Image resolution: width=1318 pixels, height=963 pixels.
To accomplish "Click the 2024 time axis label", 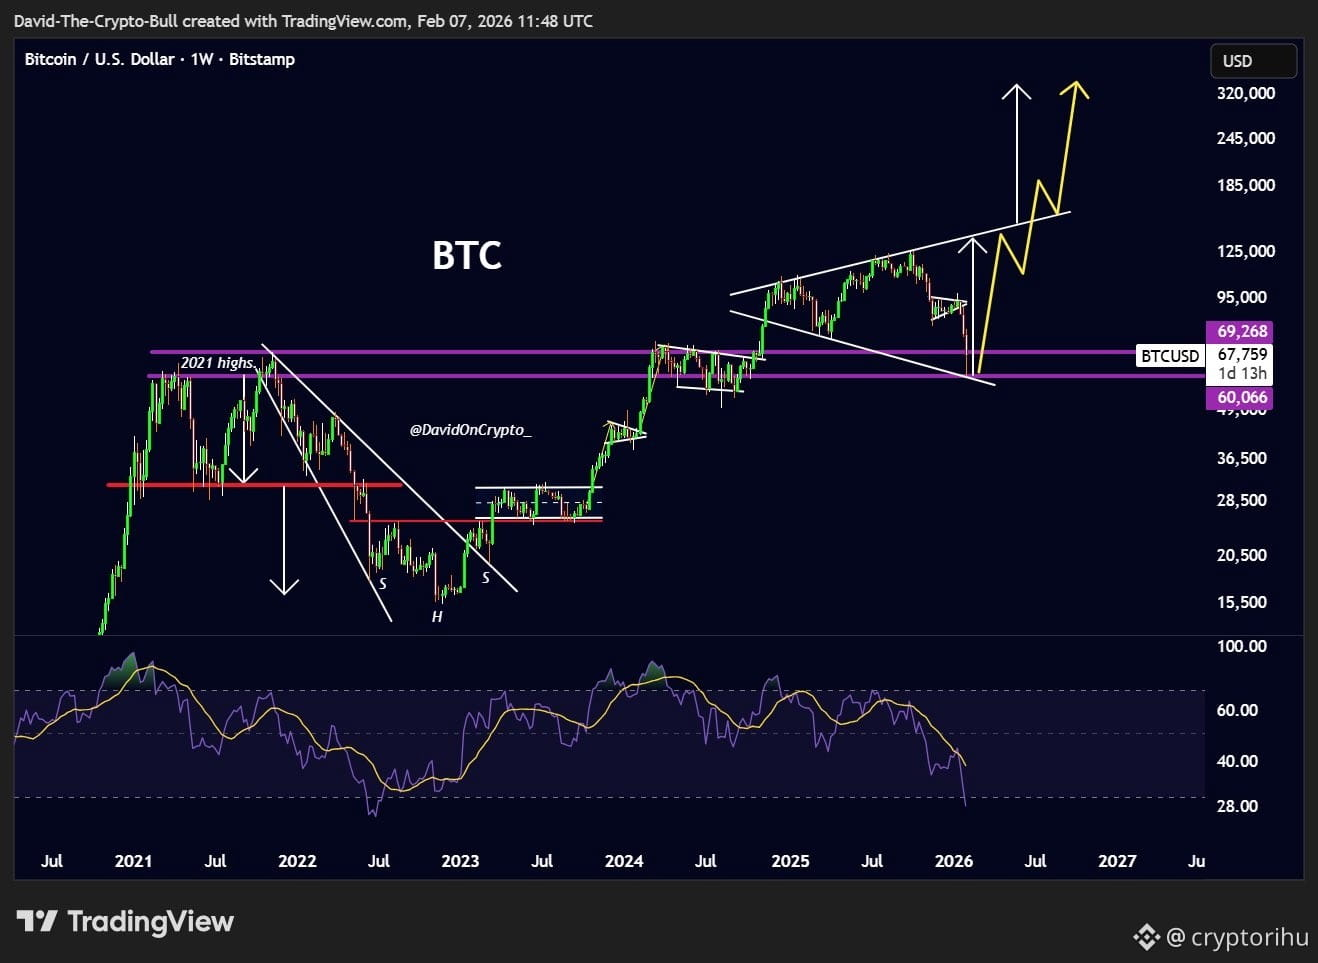I will (x=624, y=861).
